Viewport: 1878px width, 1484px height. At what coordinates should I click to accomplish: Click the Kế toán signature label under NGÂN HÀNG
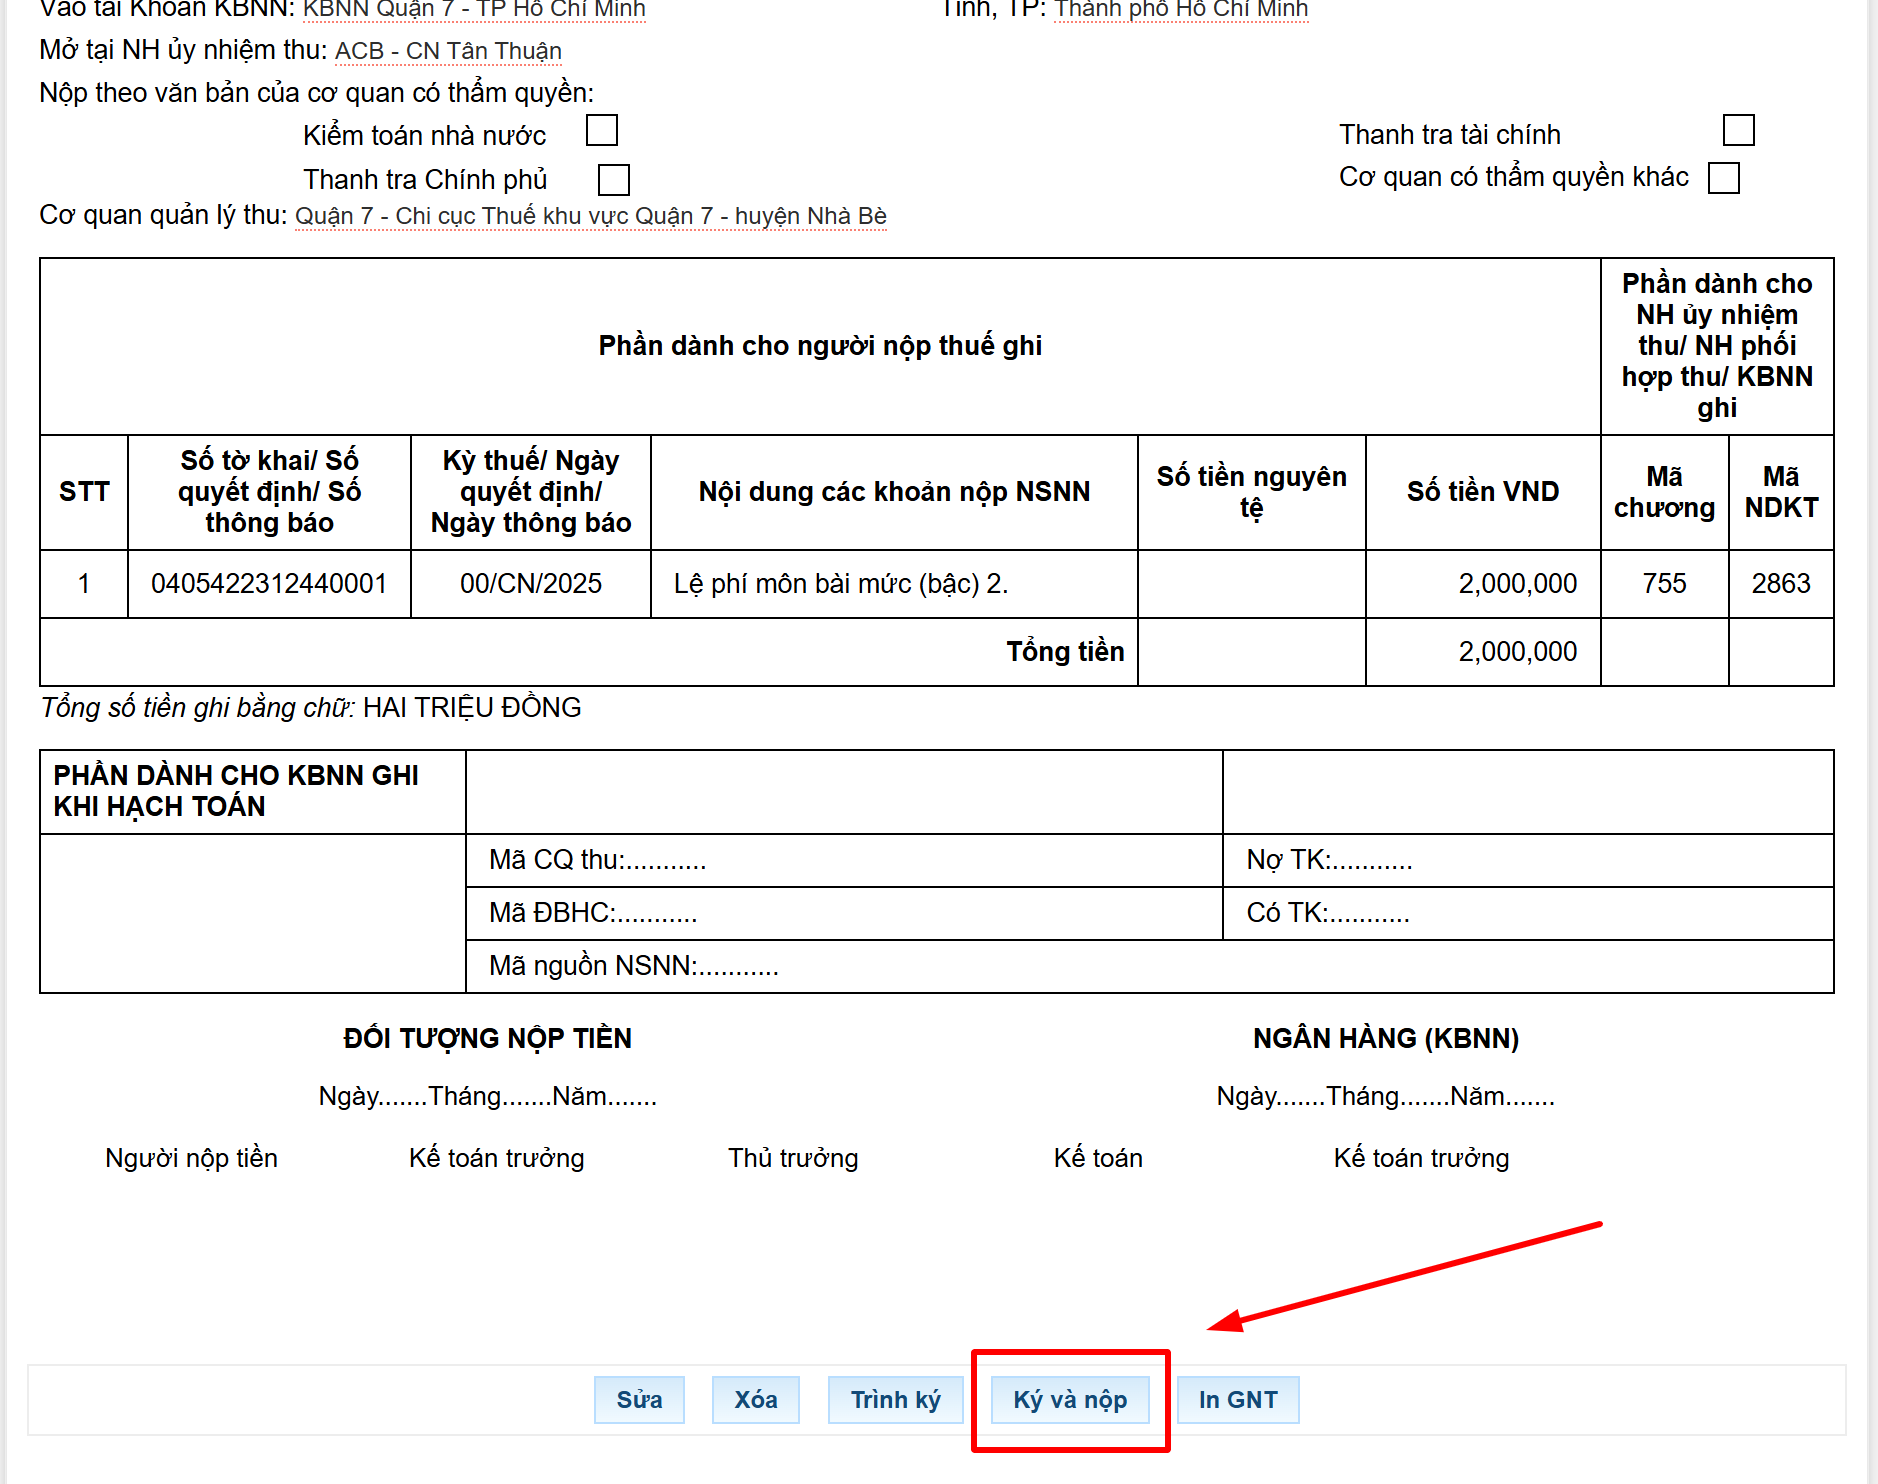[1098, 1158]
